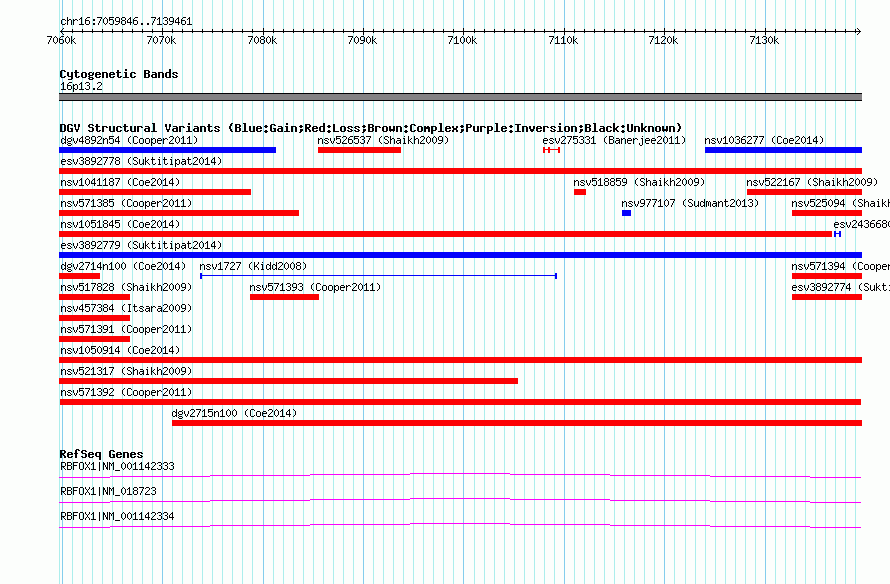
Task: Select the nsv517828 (Shaikh2009) label
Action: point(126,287)
